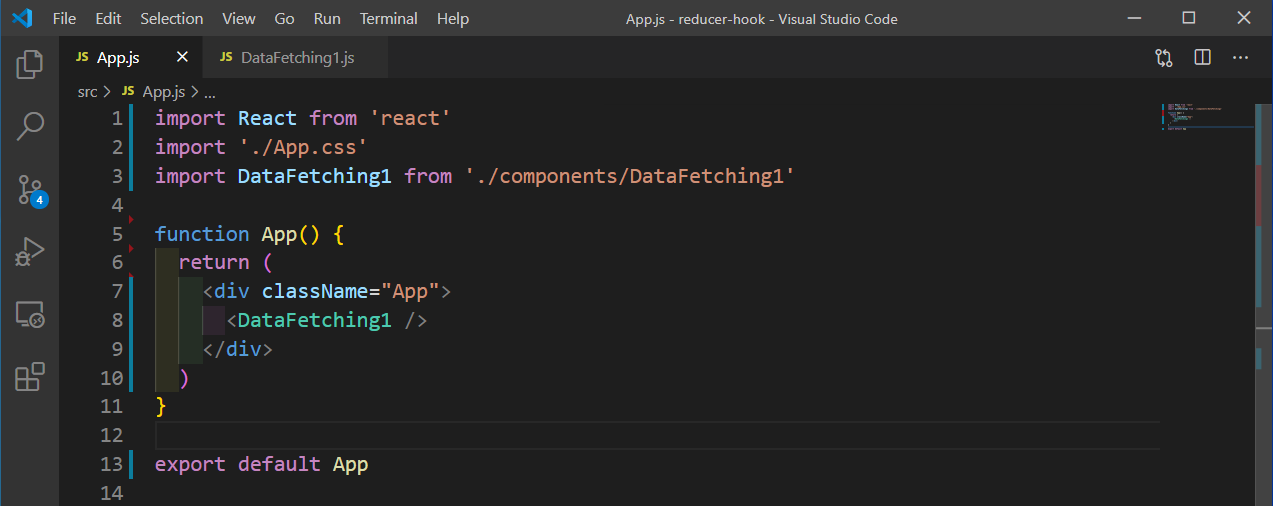Maximize the Visual Studio Code window

[x=1189, y=18]
